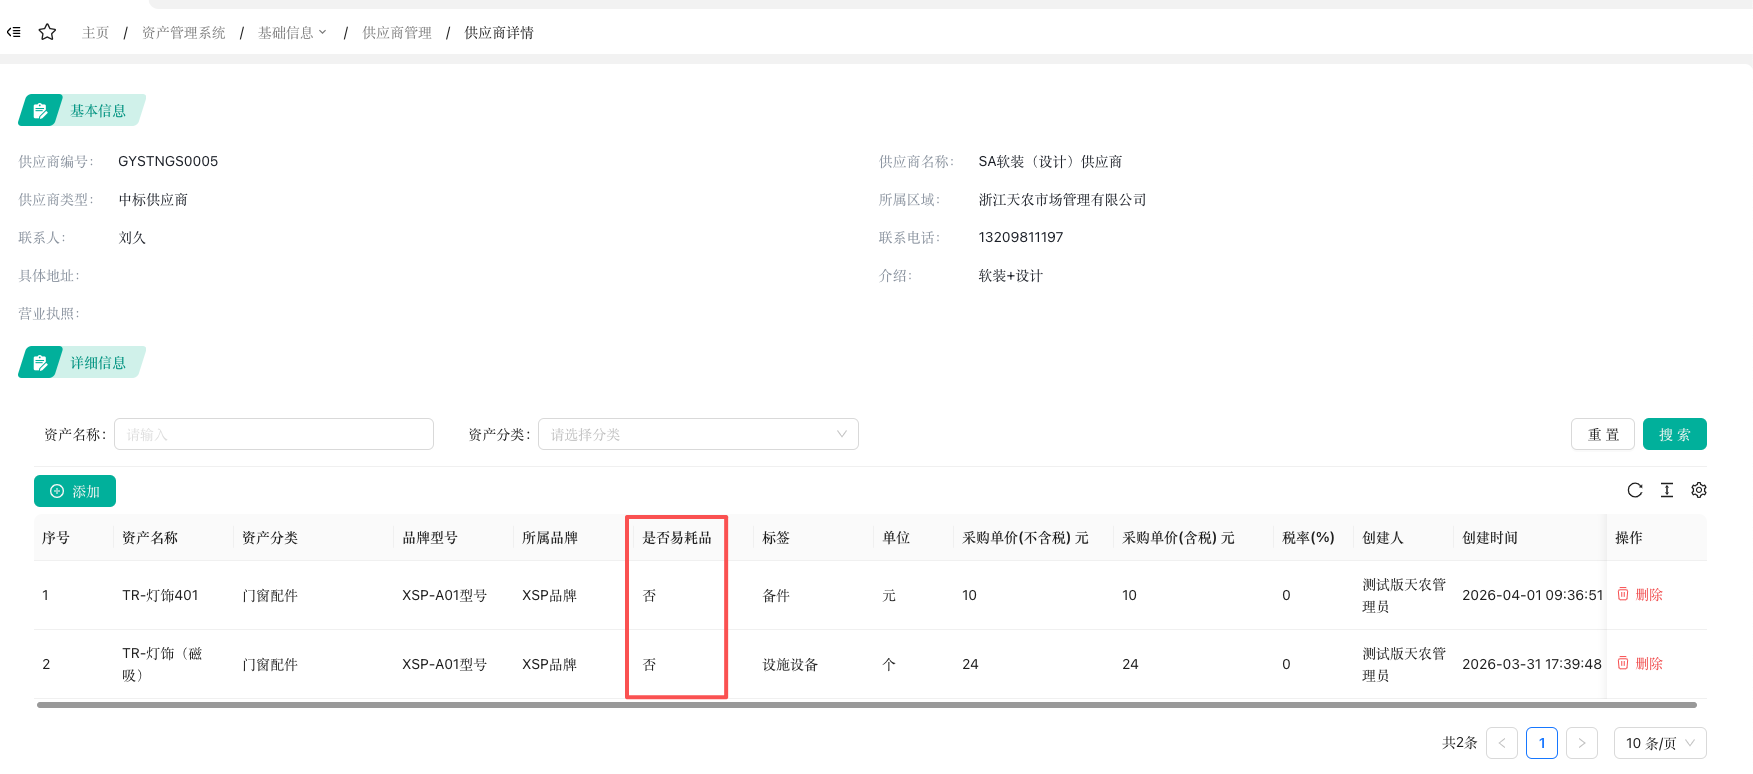
Task: Open the 10 条/页 page size dropdown
Action: [x=1660, y=743]
